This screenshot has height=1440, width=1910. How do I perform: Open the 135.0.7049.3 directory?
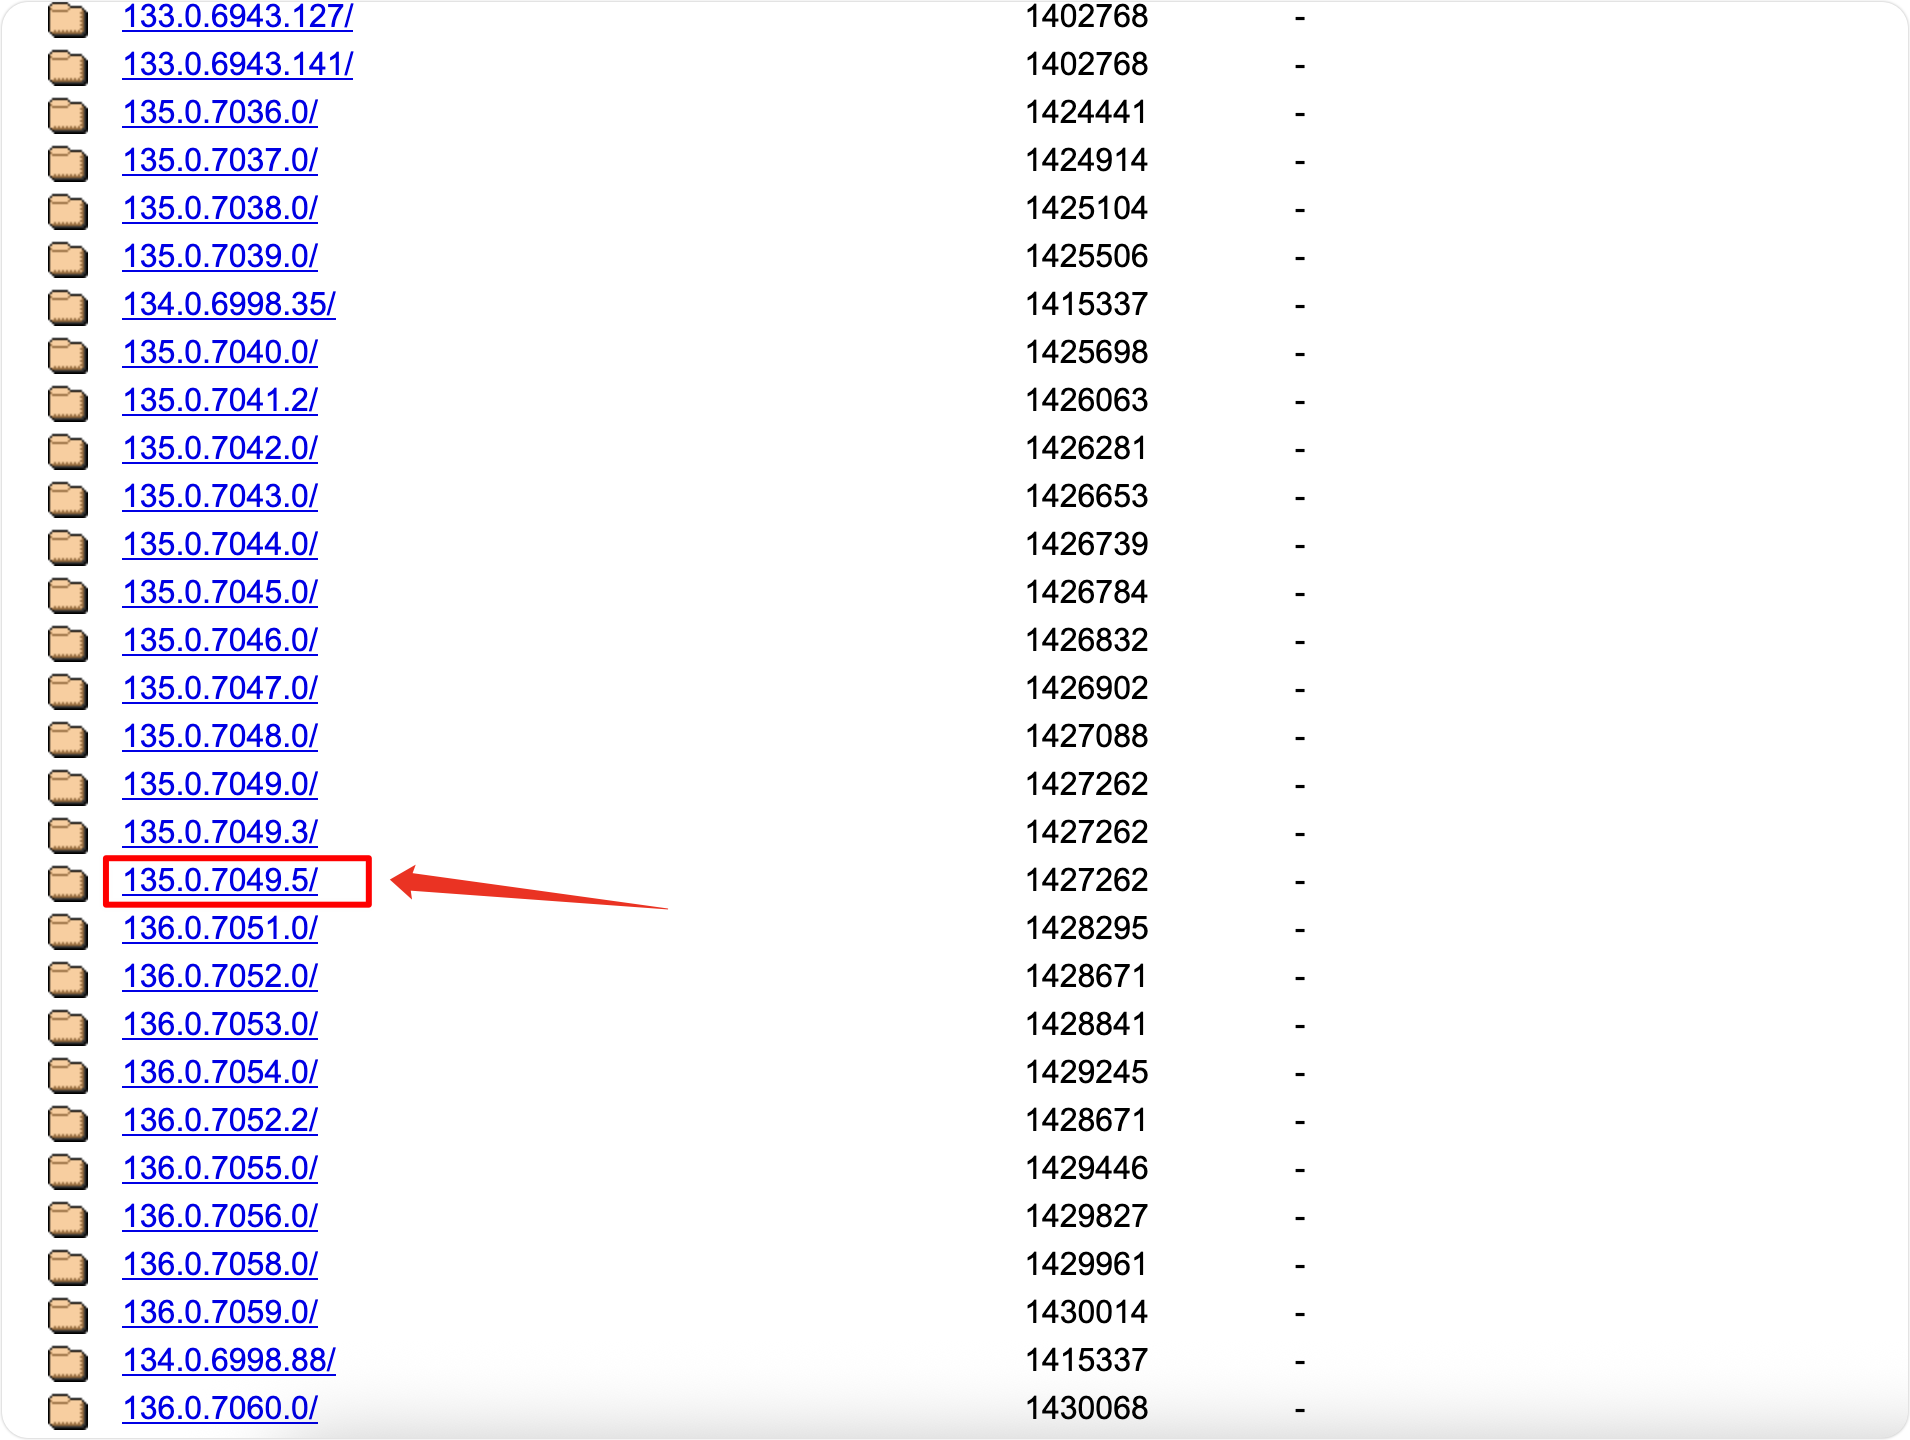[x=219, y=833]
